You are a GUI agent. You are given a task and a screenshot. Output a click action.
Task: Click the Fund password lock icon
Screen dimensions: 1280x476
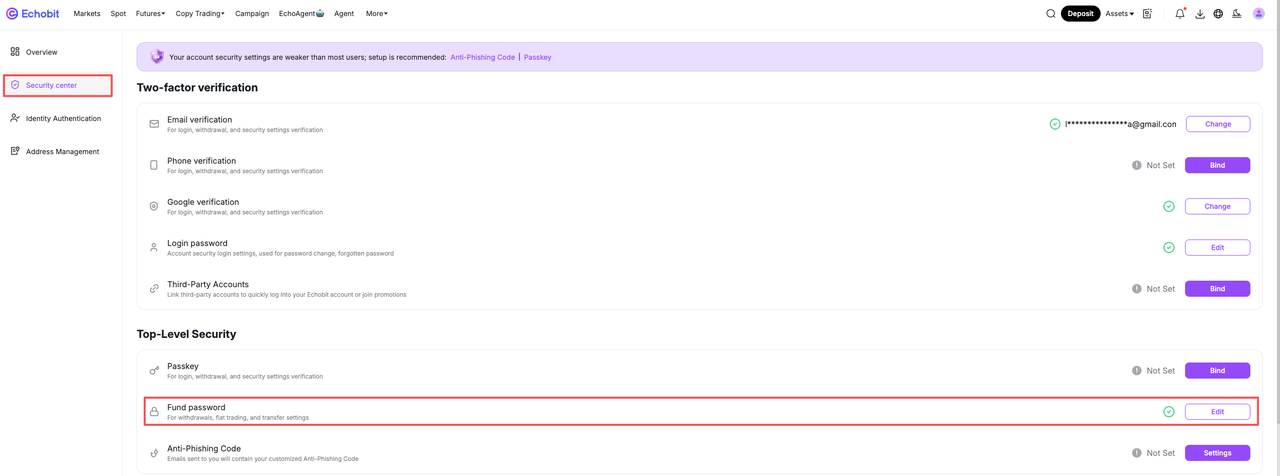(154, 412)
